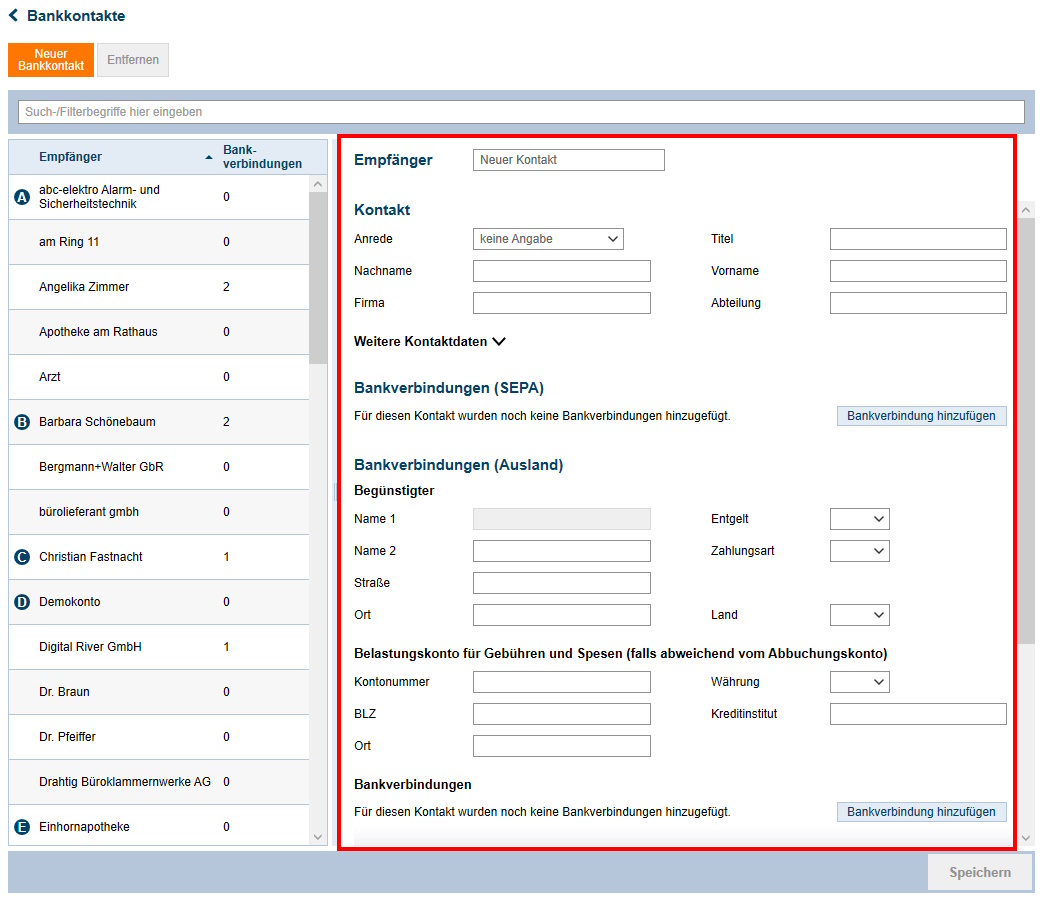Click the Abteilung input field
Image resolution: width=1040 pixels, height=897 pixels.
918,303
